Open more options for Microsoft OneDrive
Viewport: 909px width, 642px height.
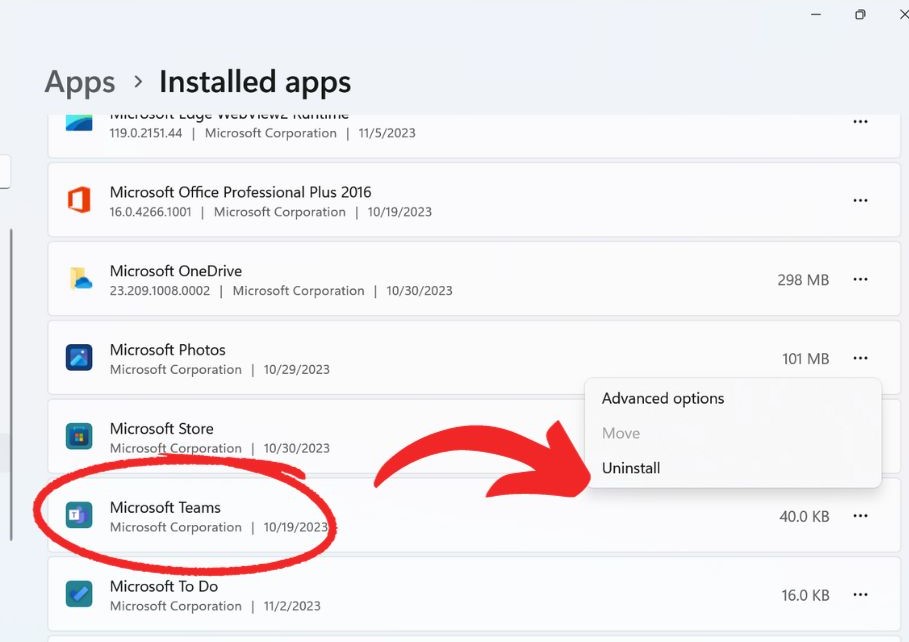860,280
